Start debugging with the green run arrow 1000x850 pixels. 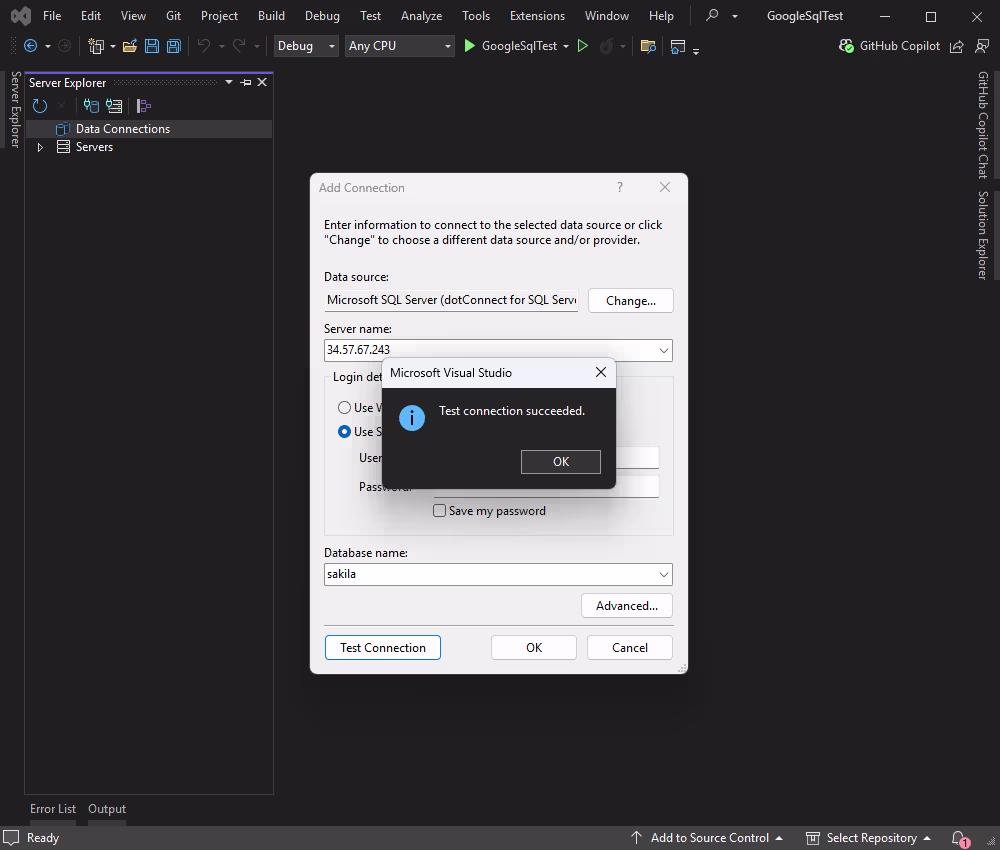[469, 45]
